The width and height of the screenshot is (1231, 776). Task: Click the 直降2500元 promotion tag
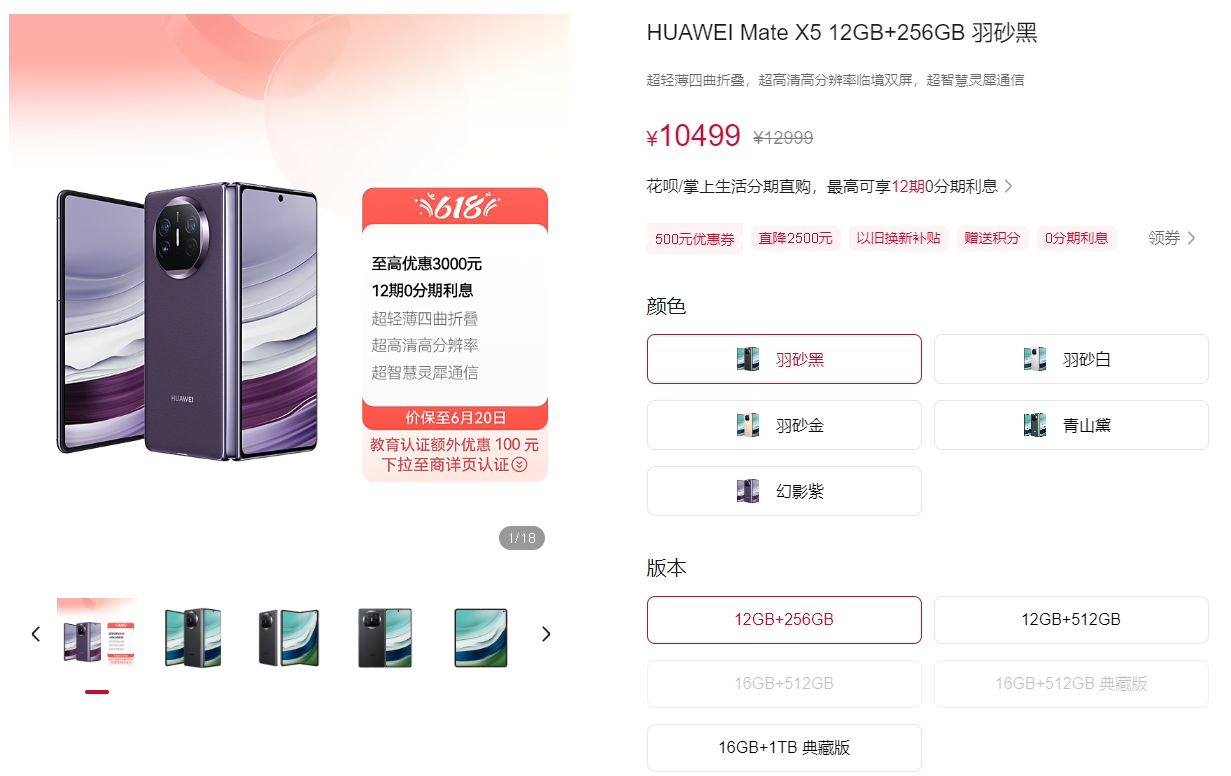[x=795, y=238]
